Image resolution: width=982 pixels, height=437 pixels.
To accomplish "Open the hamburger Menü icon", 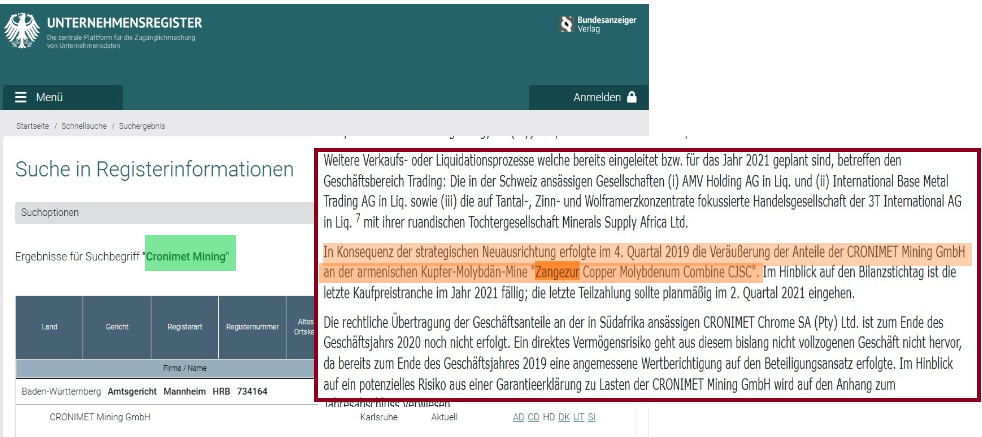I will pos(21,98).
